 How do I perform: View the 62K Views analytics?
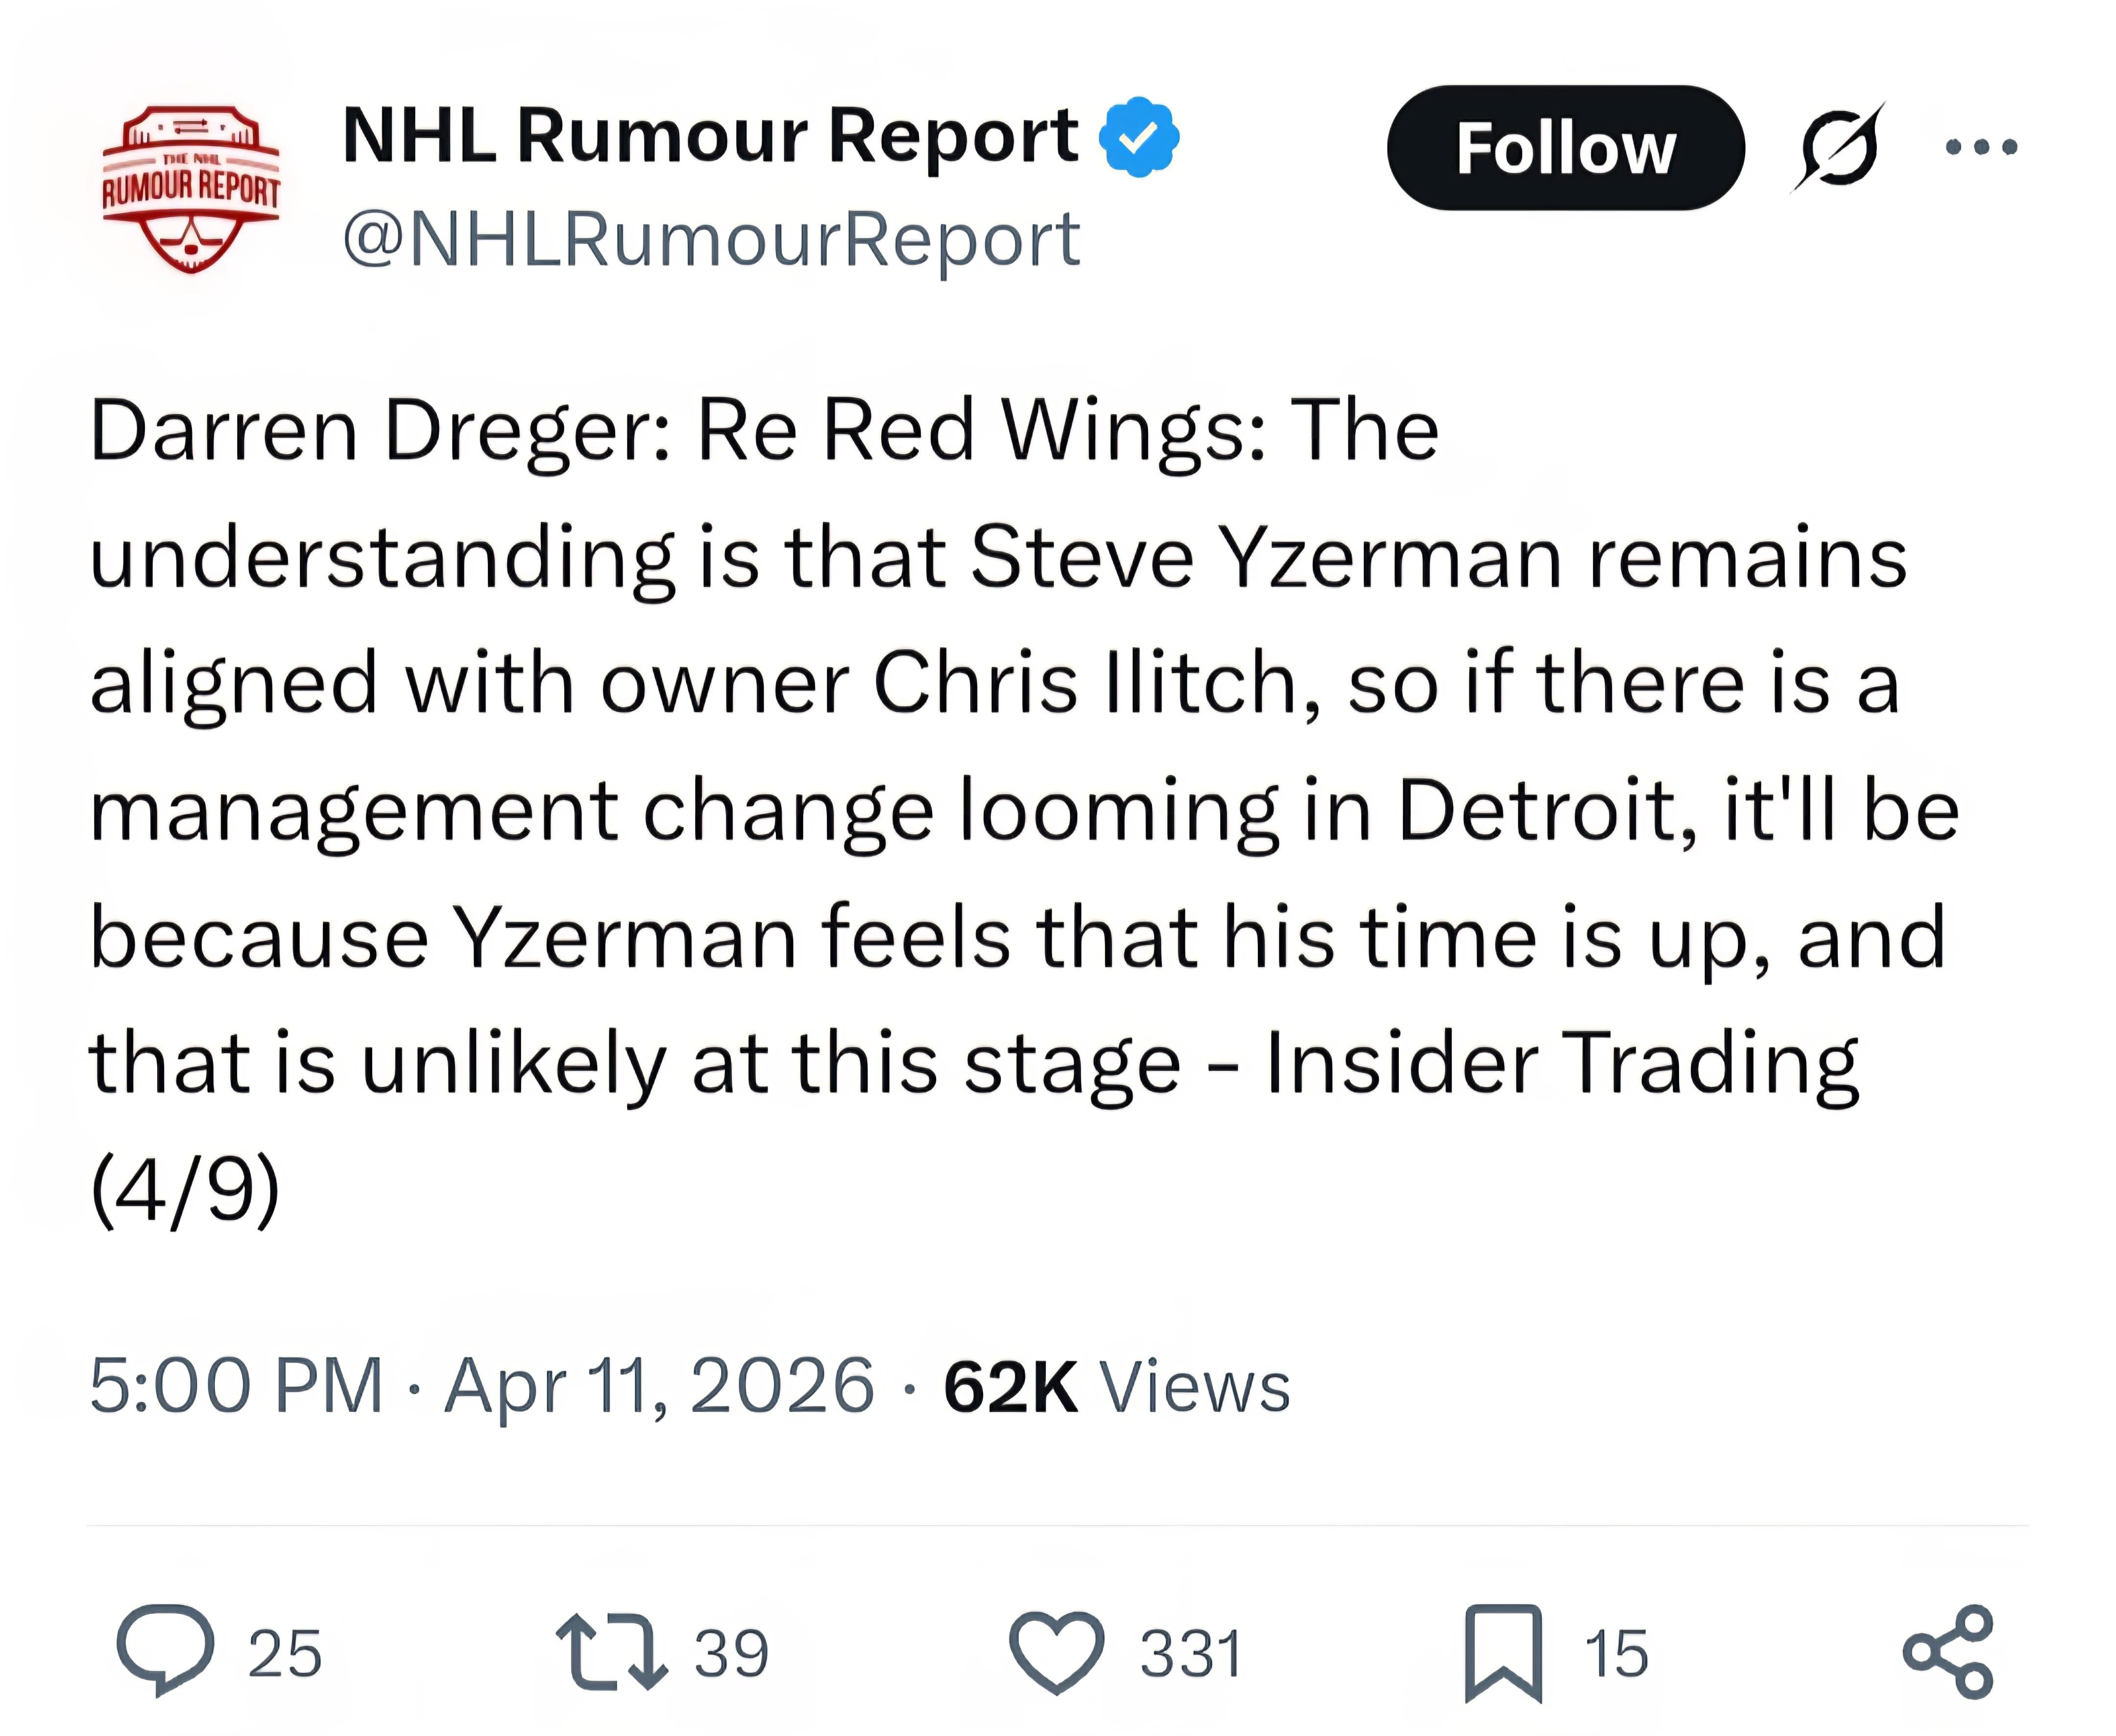(x=1116, y=1386)
